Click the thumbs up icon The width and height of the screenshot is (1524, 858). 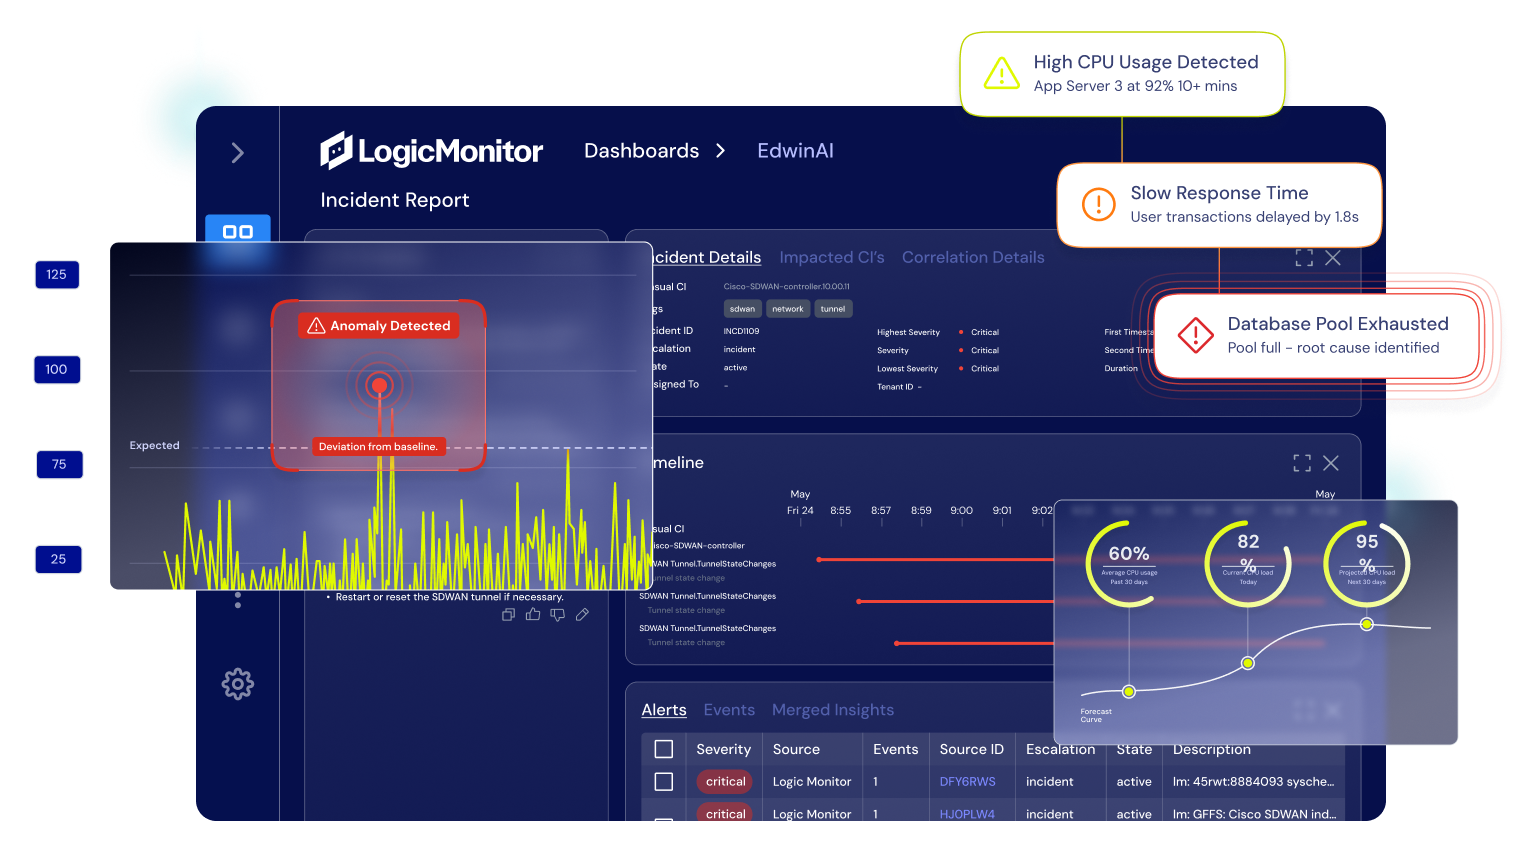click(533, 615)
